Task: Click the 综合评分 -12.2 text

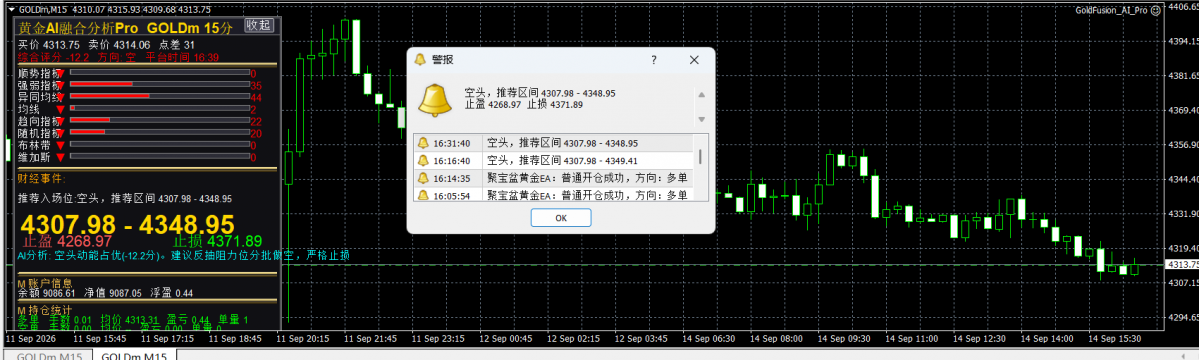Action: pyautogui.click(x=54, y=57)
